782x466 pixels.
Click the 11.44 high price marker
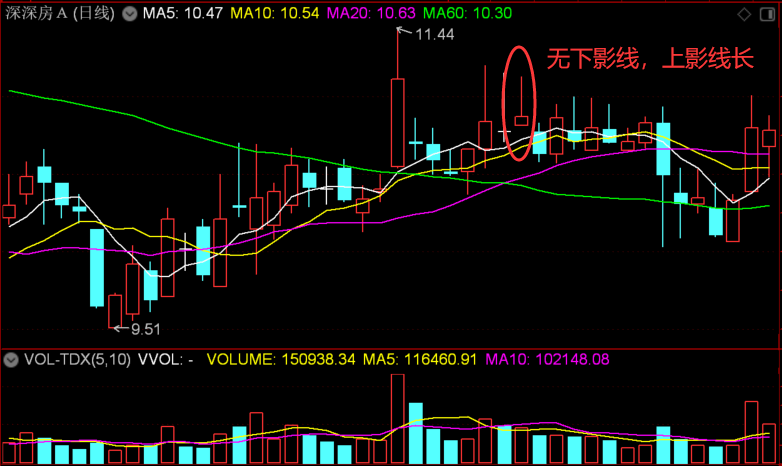[434, 34]
